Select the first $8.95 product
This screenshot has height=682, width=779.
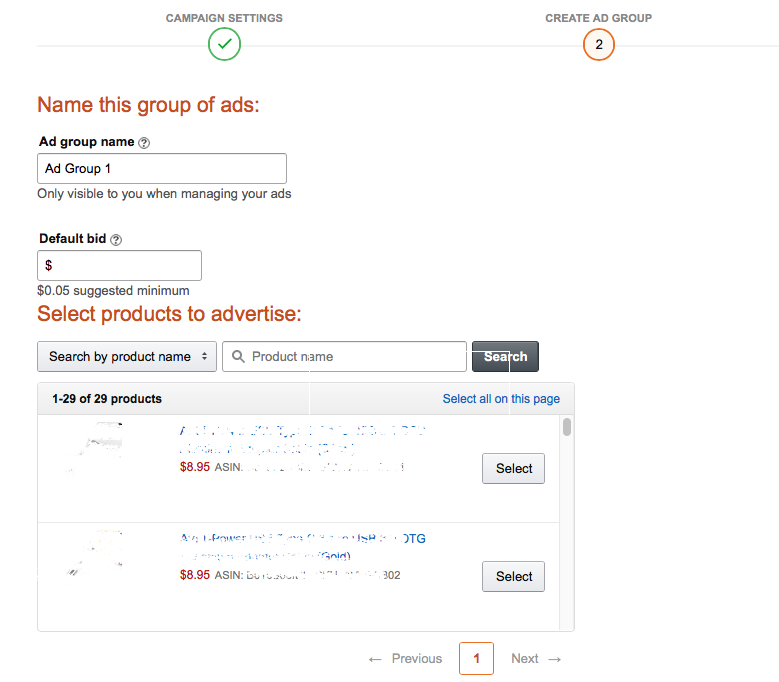coord(513,468)
